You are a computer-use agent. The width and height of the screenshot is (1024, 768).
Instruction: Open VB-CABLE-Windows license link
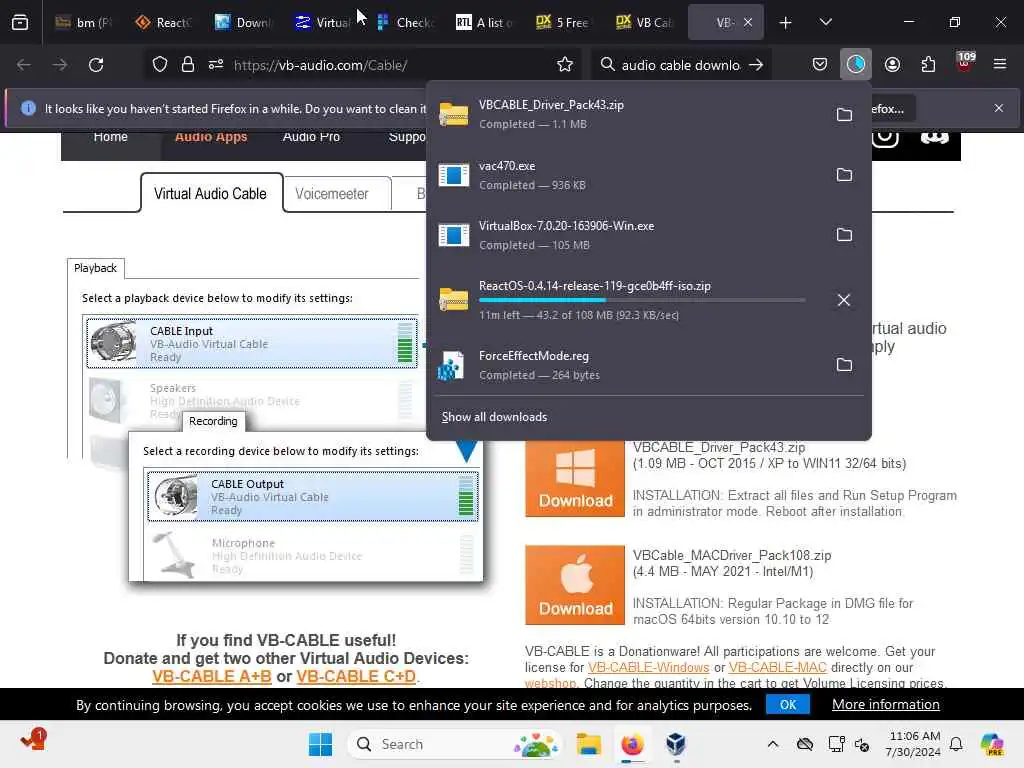pos(648,667)
